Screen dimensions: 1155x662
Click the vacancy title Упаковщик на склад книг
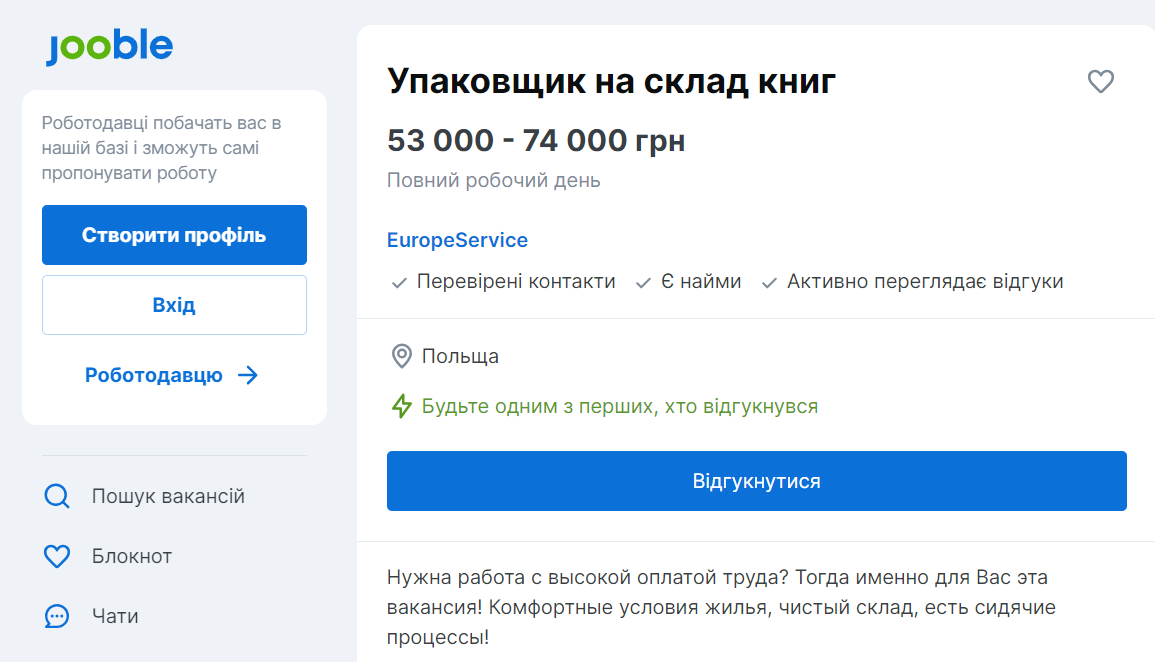611,82
